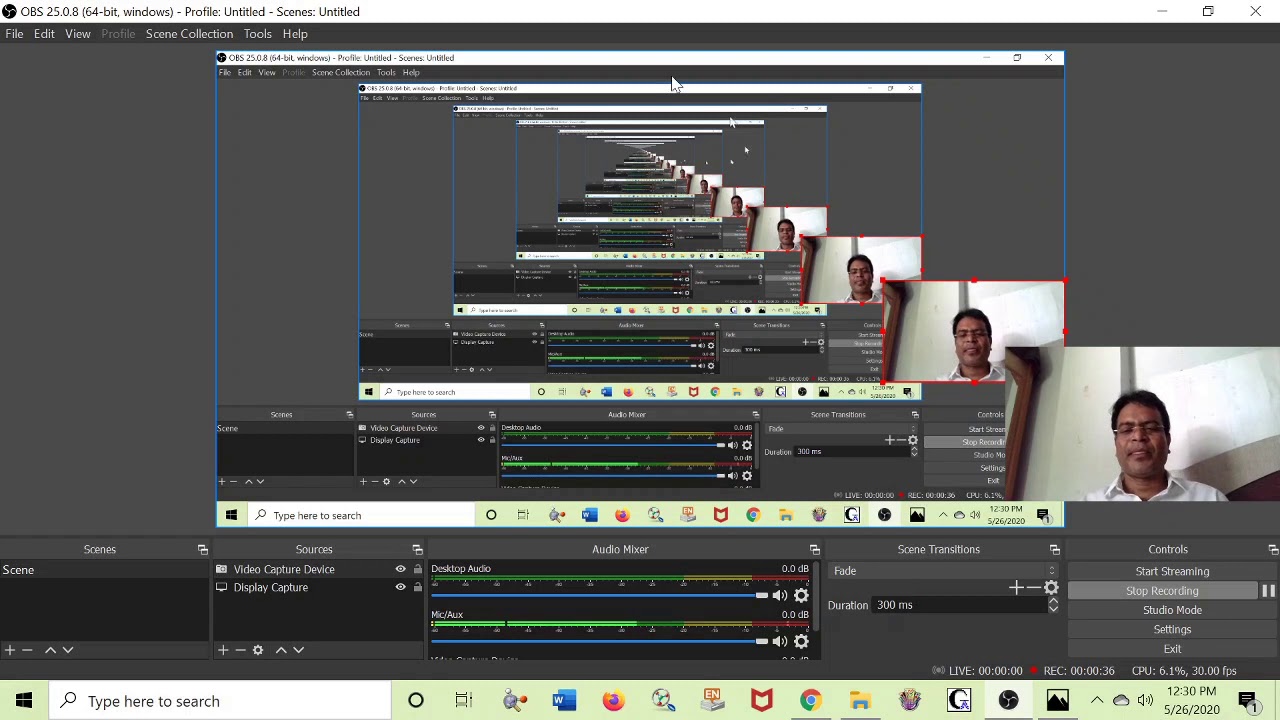Screen dimensions: 1280x720
Task: Increase transition duration with up arrow
Action: point(1053,600)
